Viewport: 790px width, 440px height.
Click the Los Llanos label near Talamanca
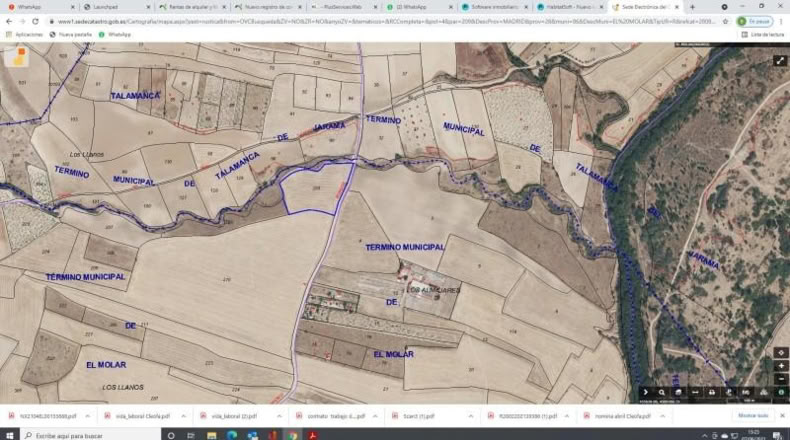tap(87, 154)
